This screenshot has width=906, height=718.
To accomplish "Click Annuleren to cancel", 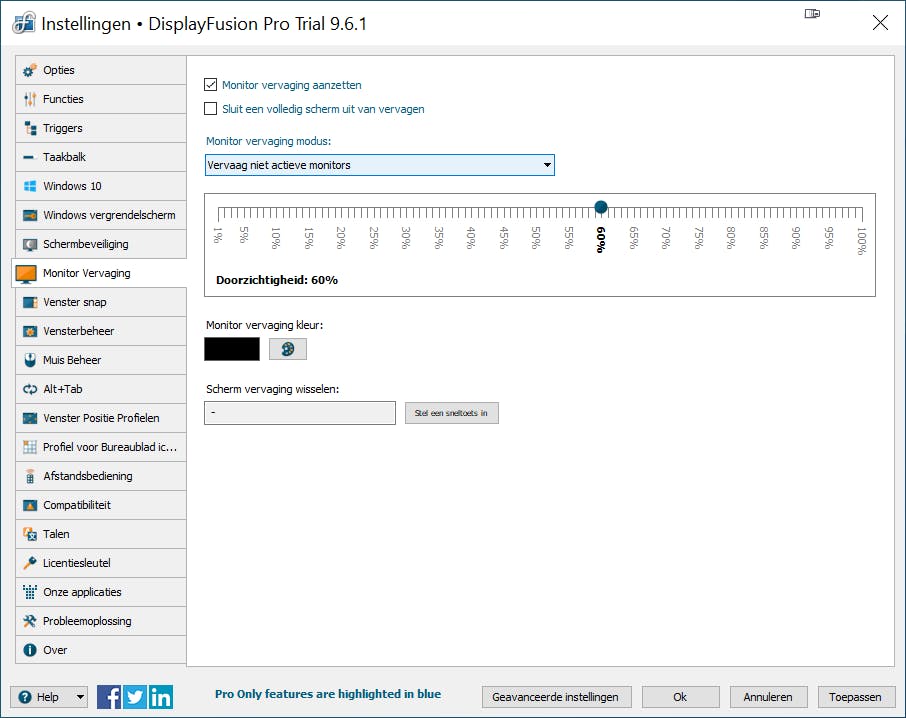I will 768,697.
